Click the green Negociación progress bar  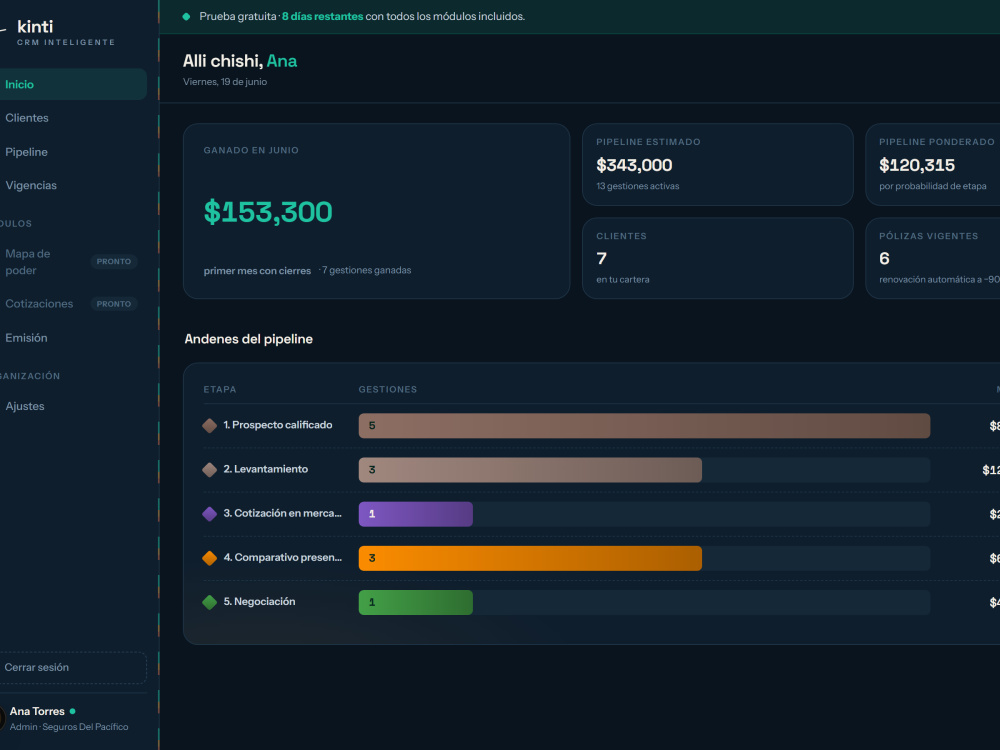(416, 602)
